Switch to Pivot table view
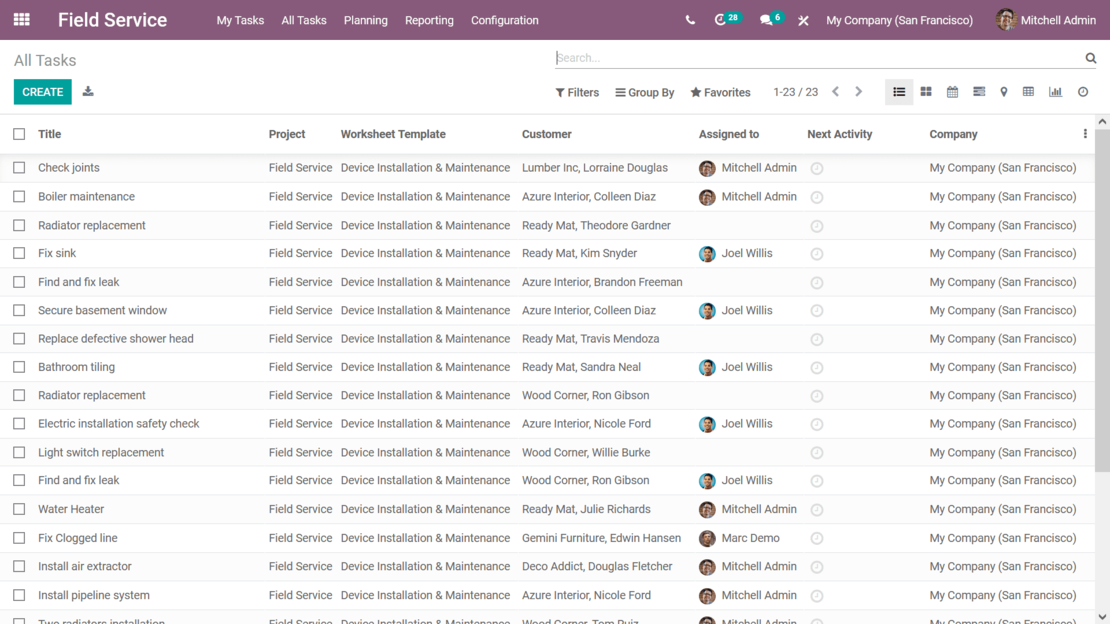This screenshot has height=624, width=1110. (1028, 91)
